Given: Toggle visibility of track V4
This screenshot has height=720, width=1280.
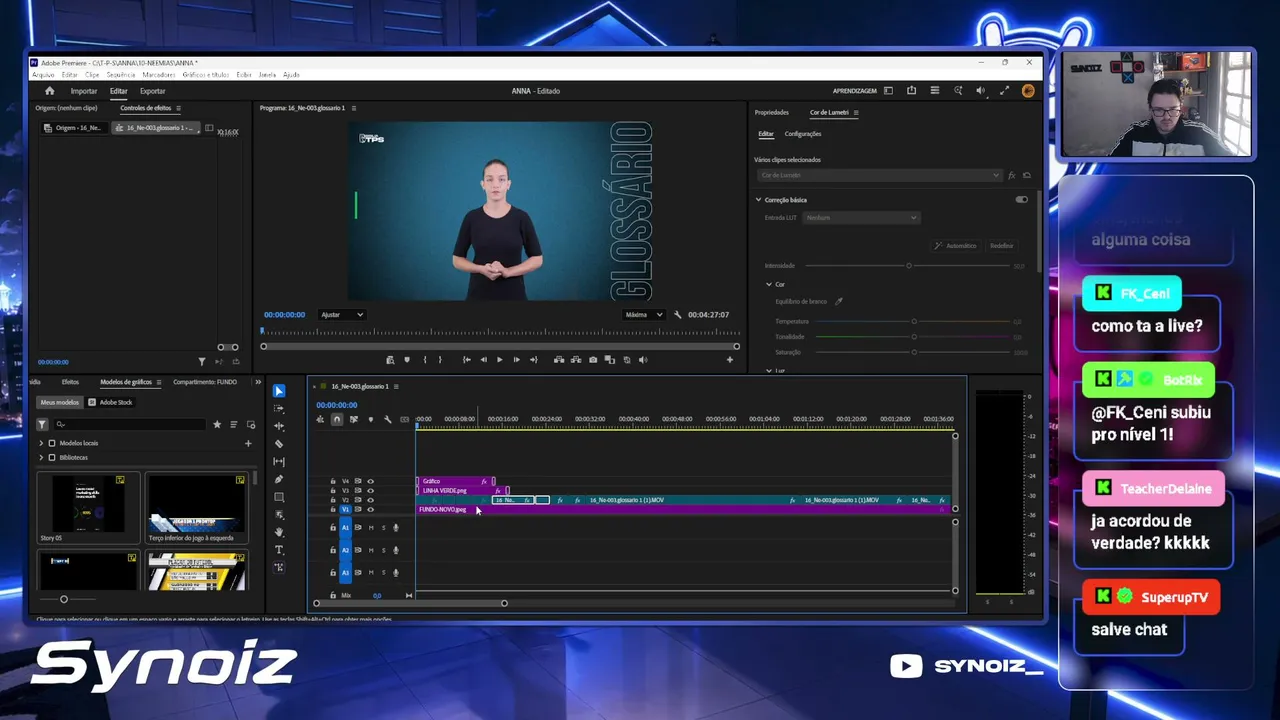Looking at the screenshot, I should click(x=370, y=481).
